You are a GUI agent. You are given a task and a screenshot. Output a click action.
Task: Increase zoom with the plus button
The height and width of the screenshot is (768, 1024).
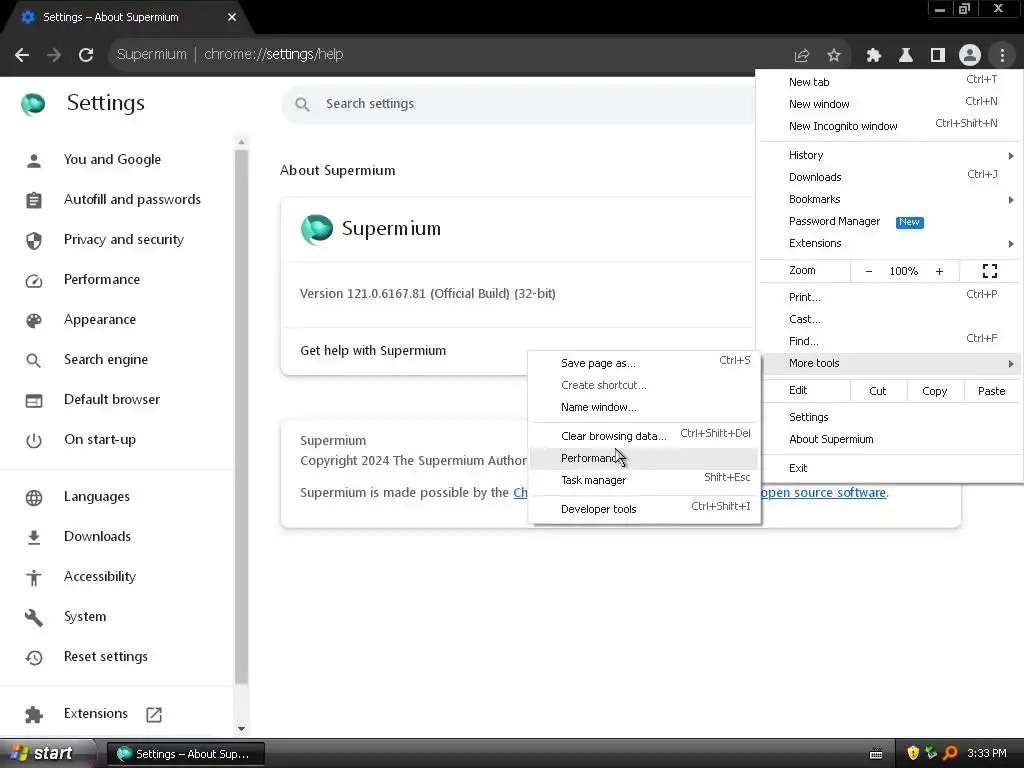tap(939, 271)
